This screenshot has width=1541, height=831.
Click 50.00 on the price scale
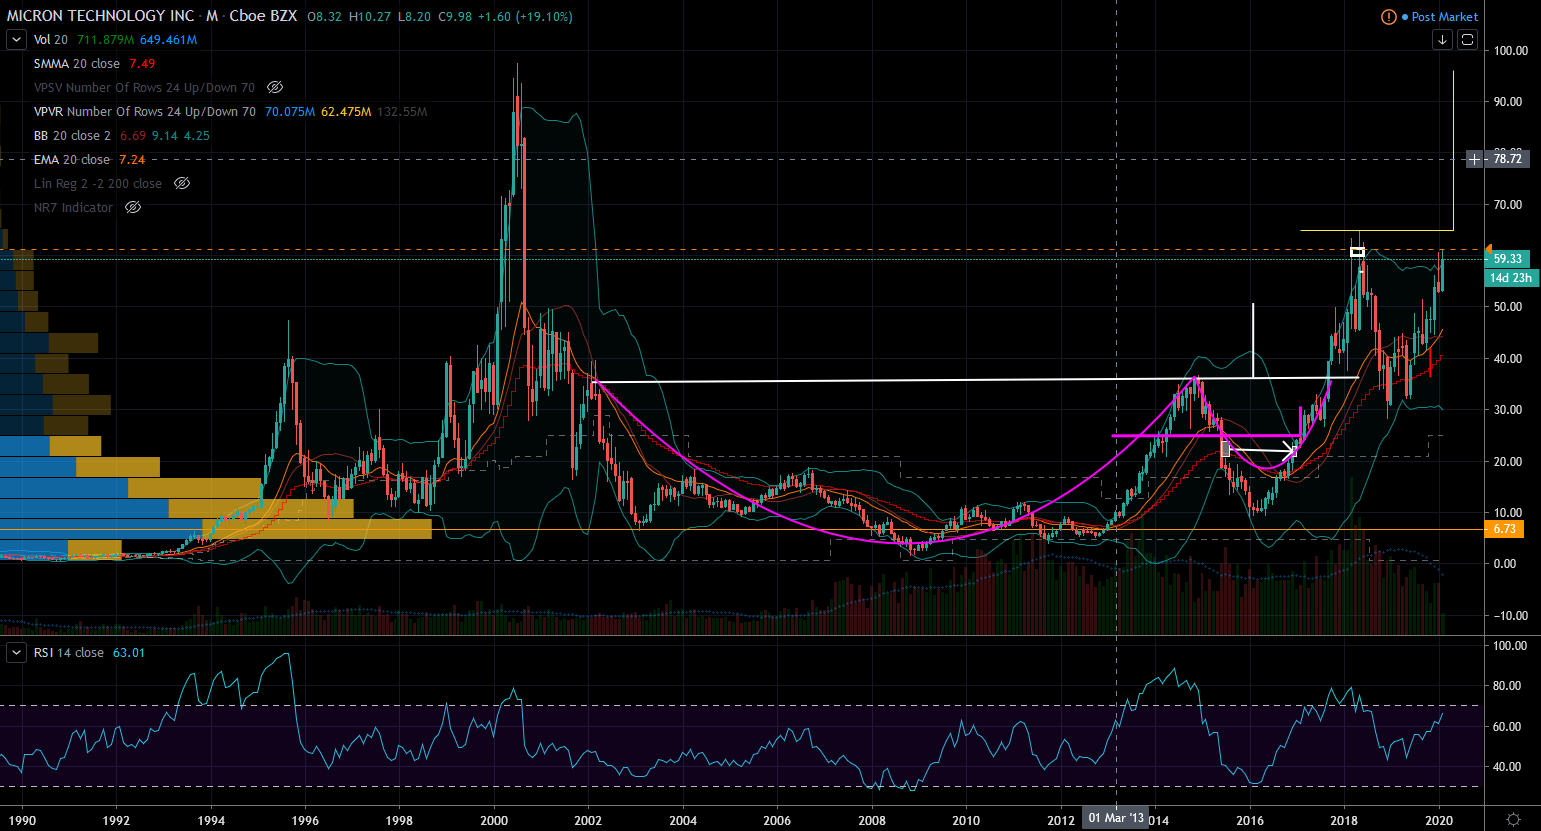1510,307
